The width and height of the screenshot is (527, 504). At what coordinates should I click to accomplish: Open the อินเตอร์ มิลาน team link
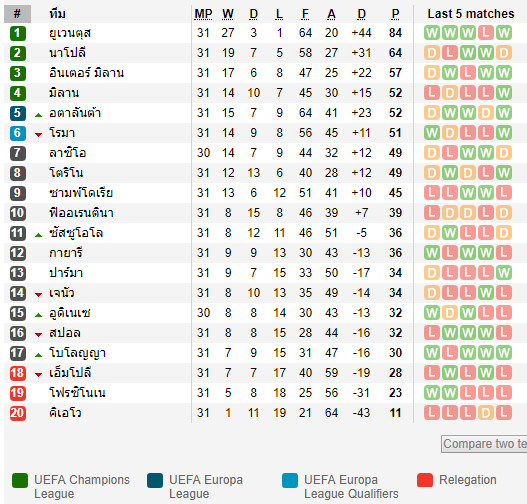point(86,73)
